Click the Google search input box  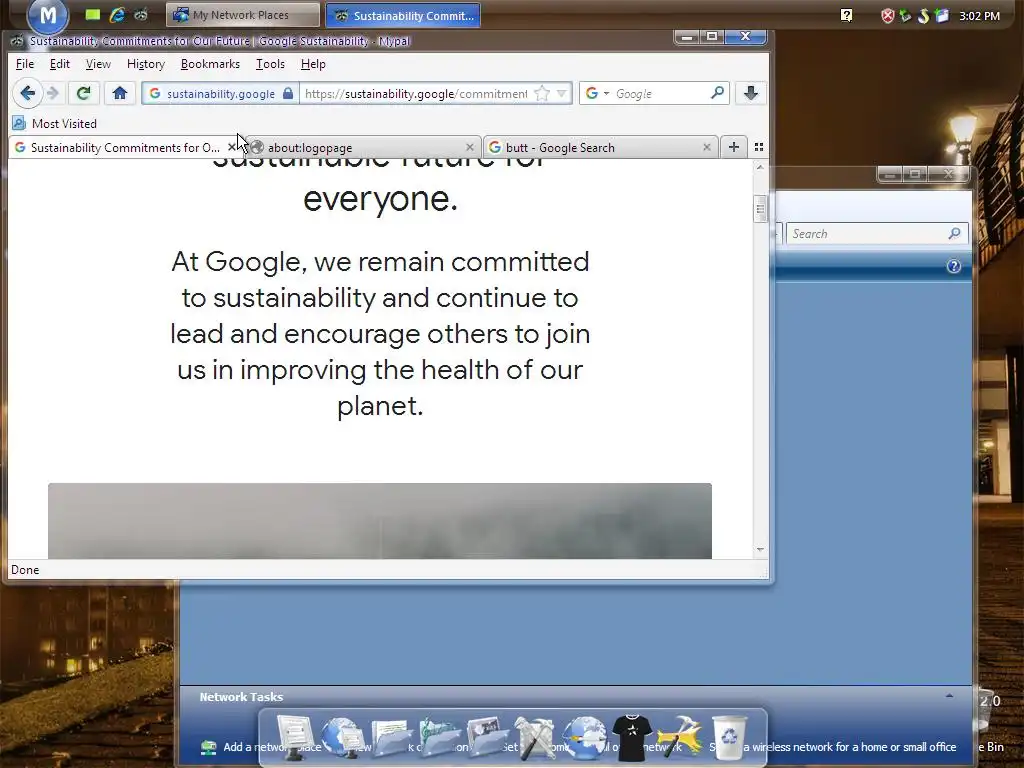tap(660, 93)
